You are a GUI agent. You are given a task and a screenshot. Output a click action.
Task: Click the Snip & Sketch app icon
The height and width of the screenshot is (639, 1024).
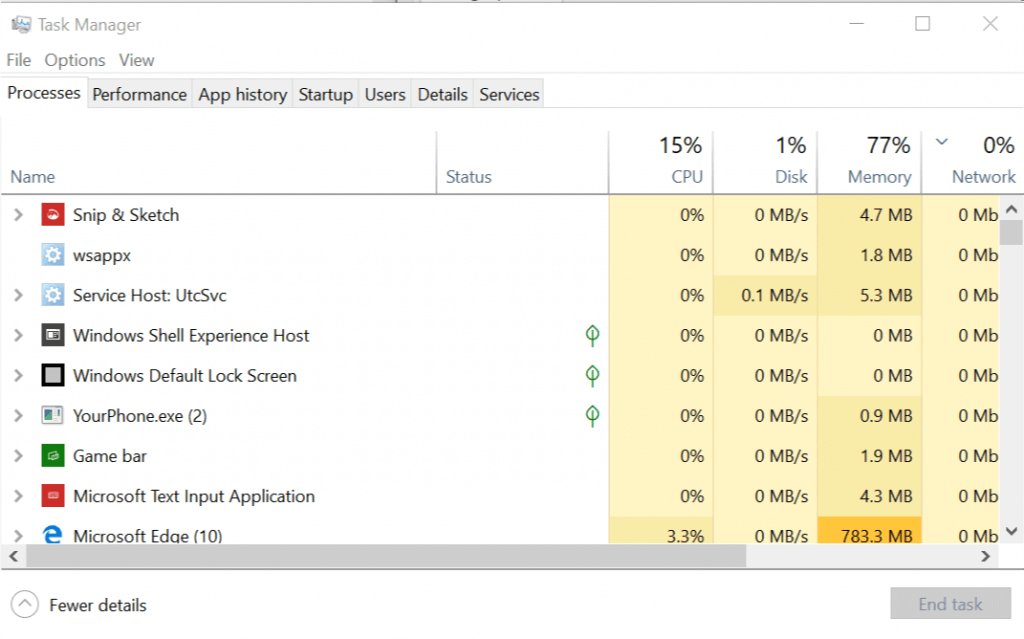(53, 214)
